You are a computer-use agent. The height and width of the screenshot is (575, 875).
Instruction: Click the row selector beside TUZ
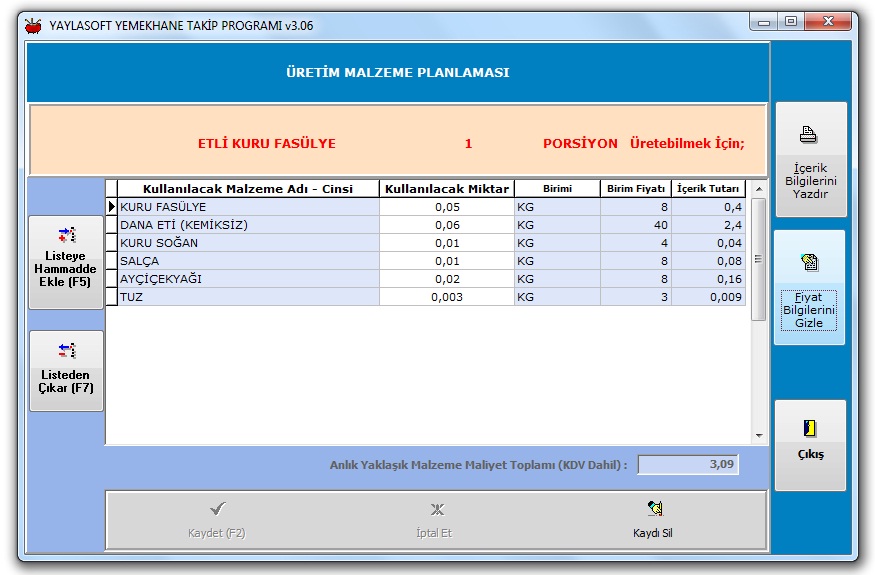pyautogui.click(x=112, y=297)
